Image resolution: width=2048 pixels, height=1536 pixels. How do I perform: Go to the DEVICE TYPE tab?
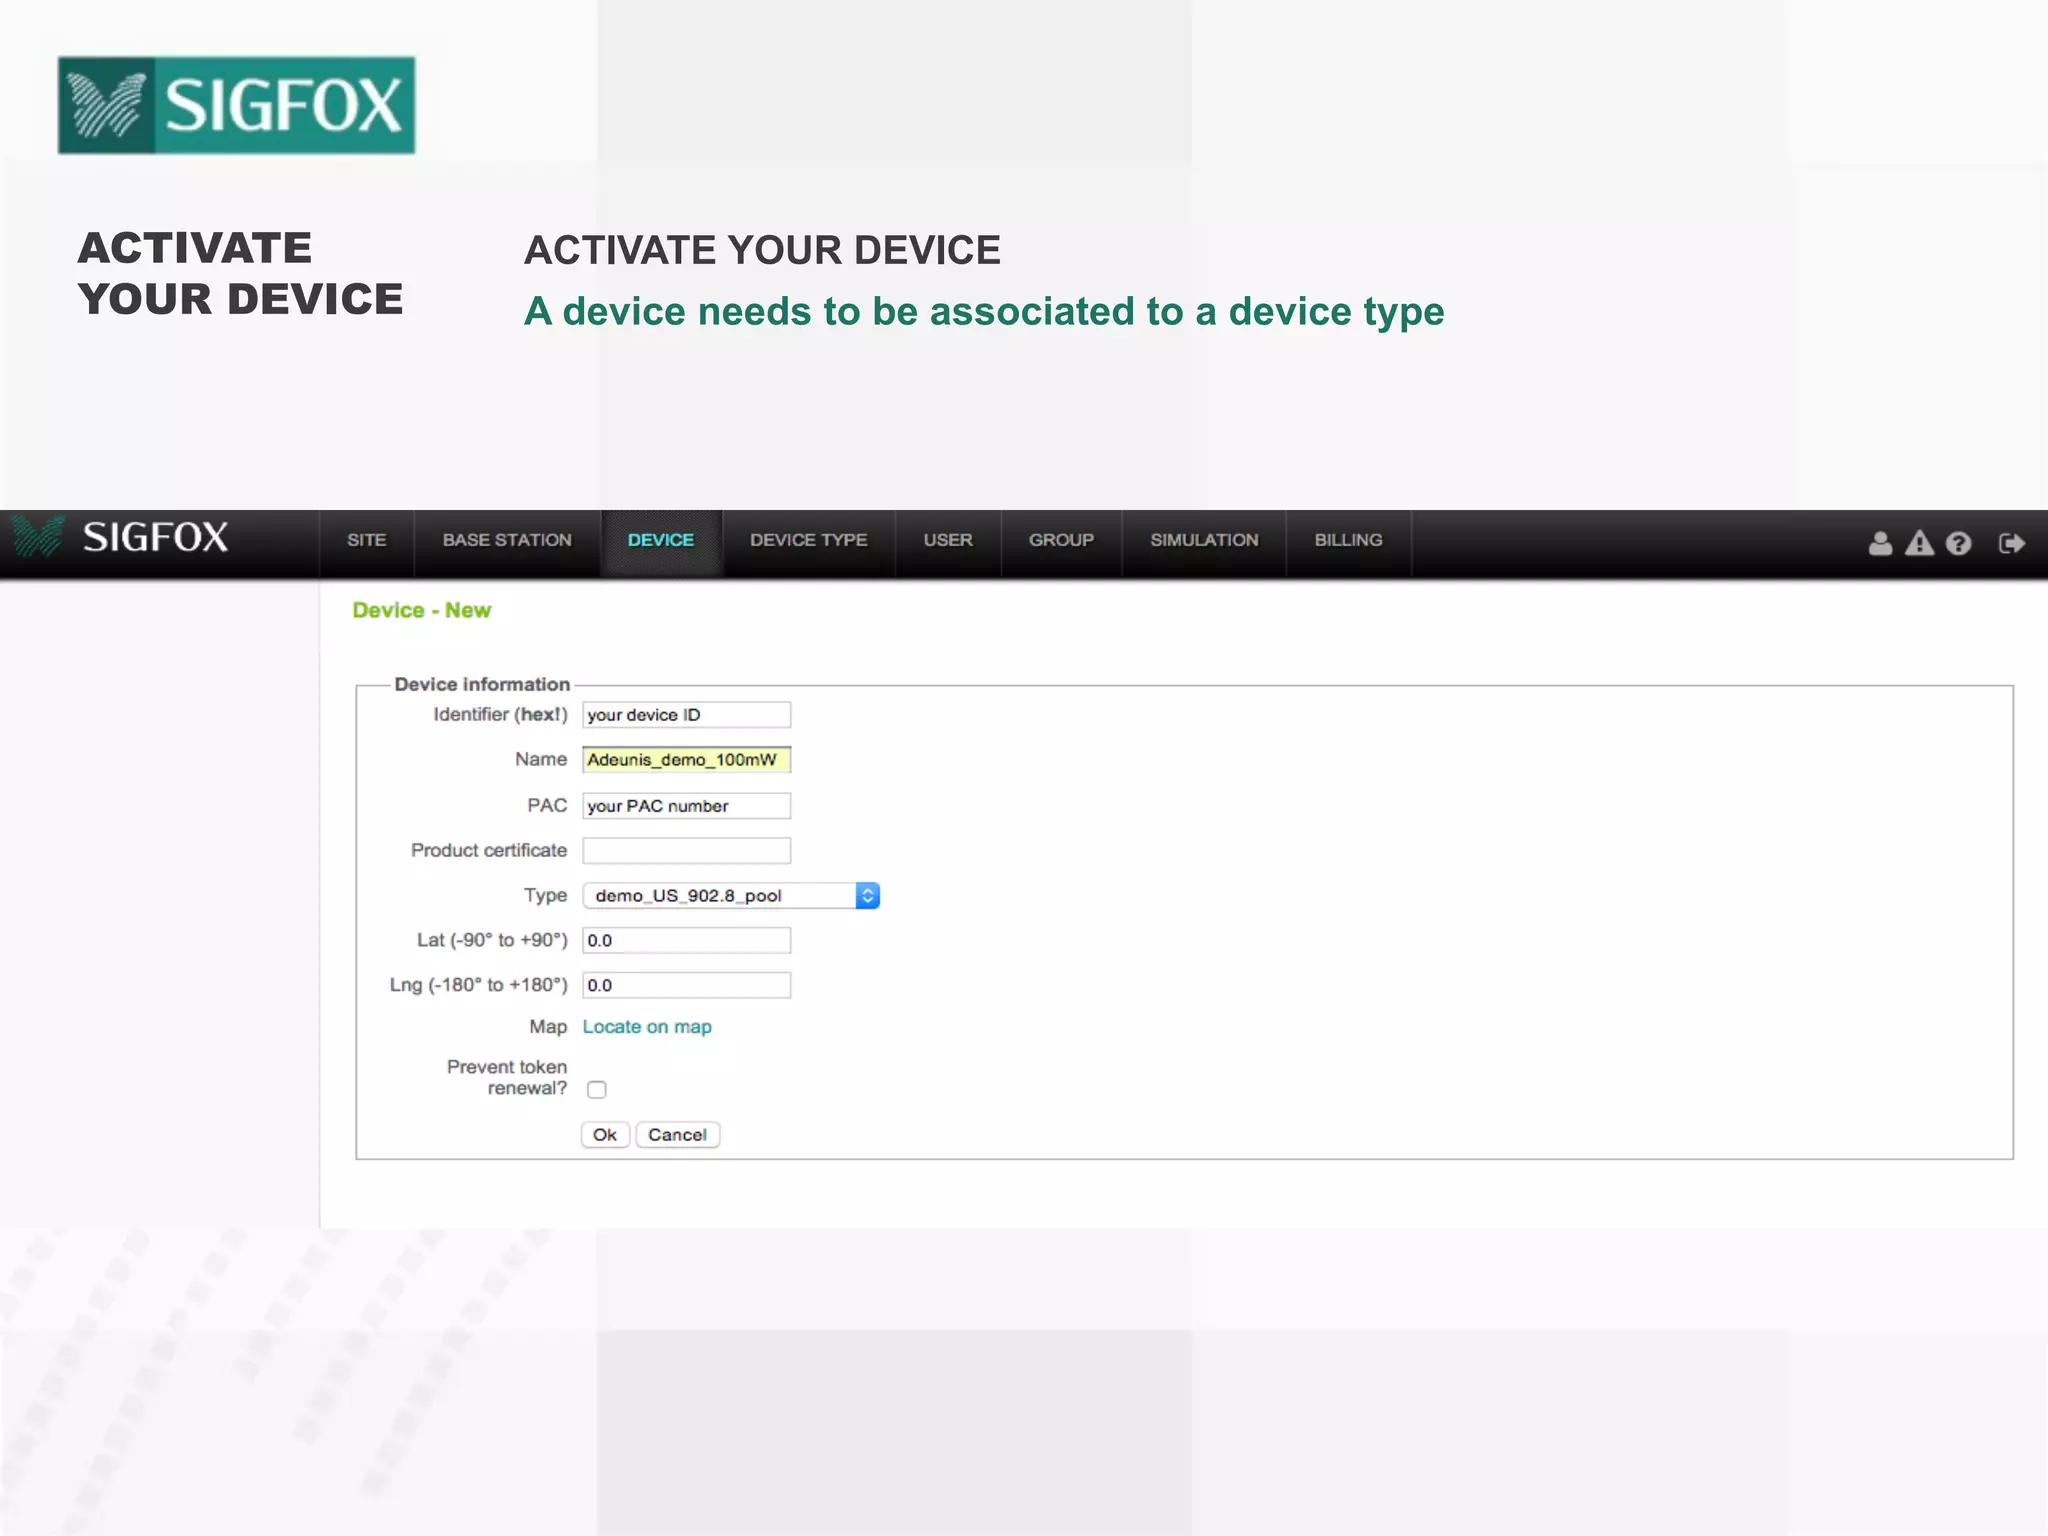[x=809, y=540]
